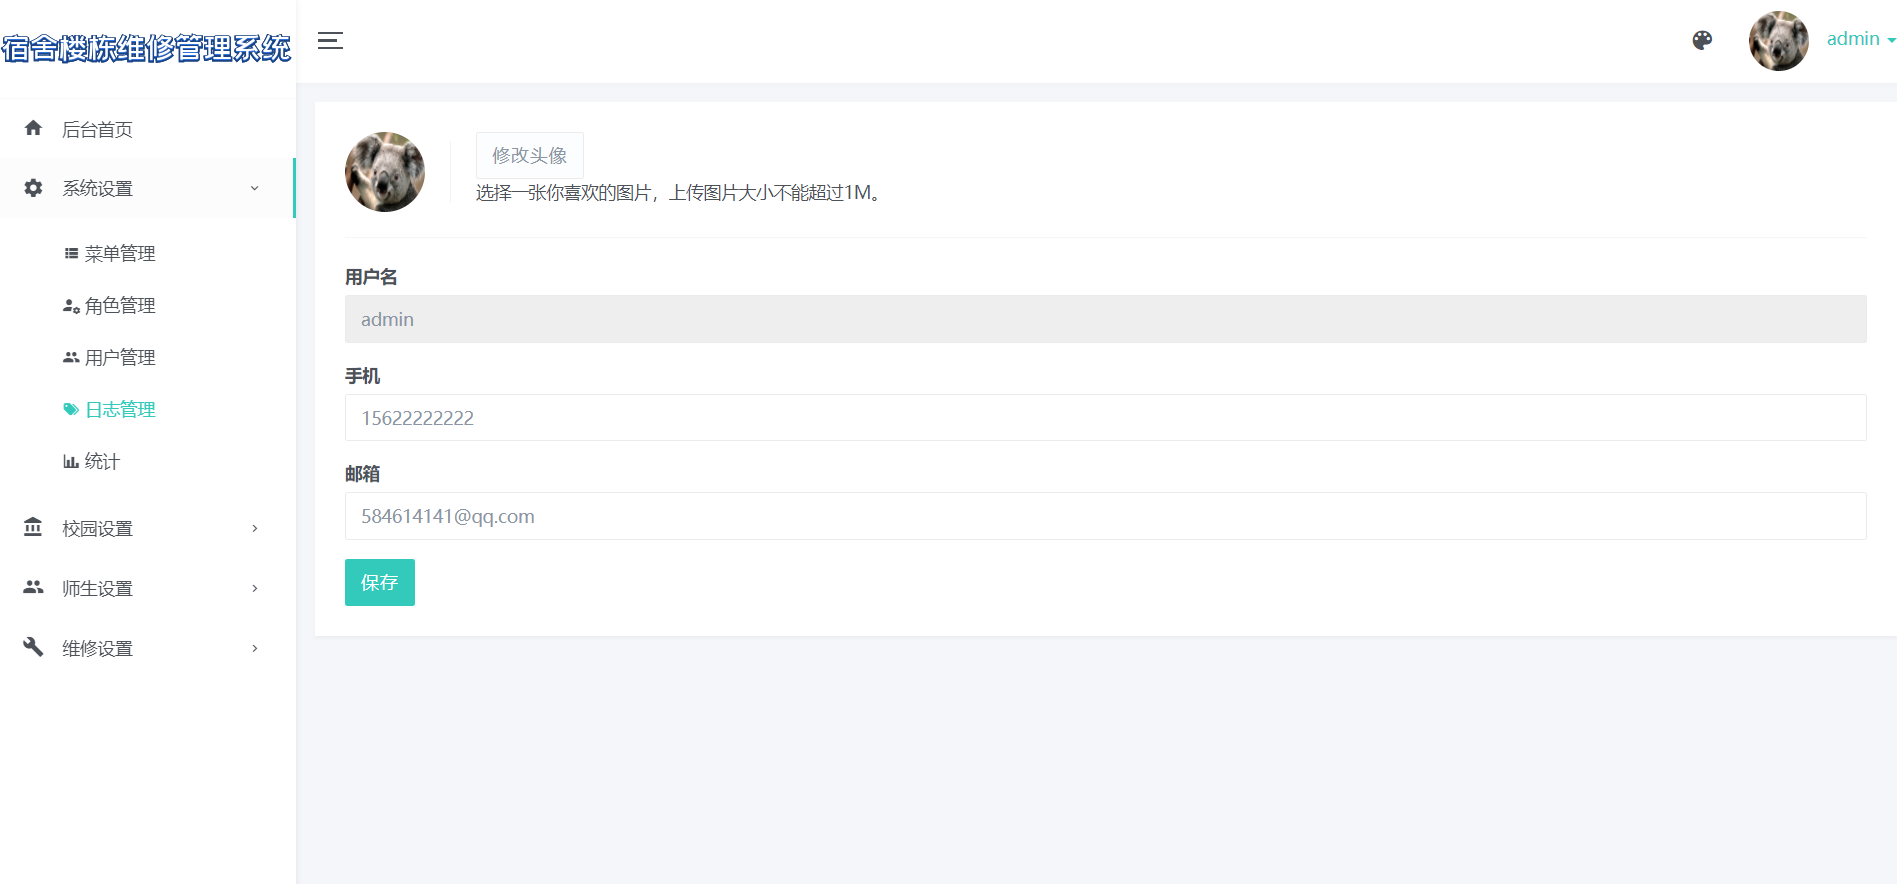
Task: Open 日志管理 submenu item
Action: [120, 410]
